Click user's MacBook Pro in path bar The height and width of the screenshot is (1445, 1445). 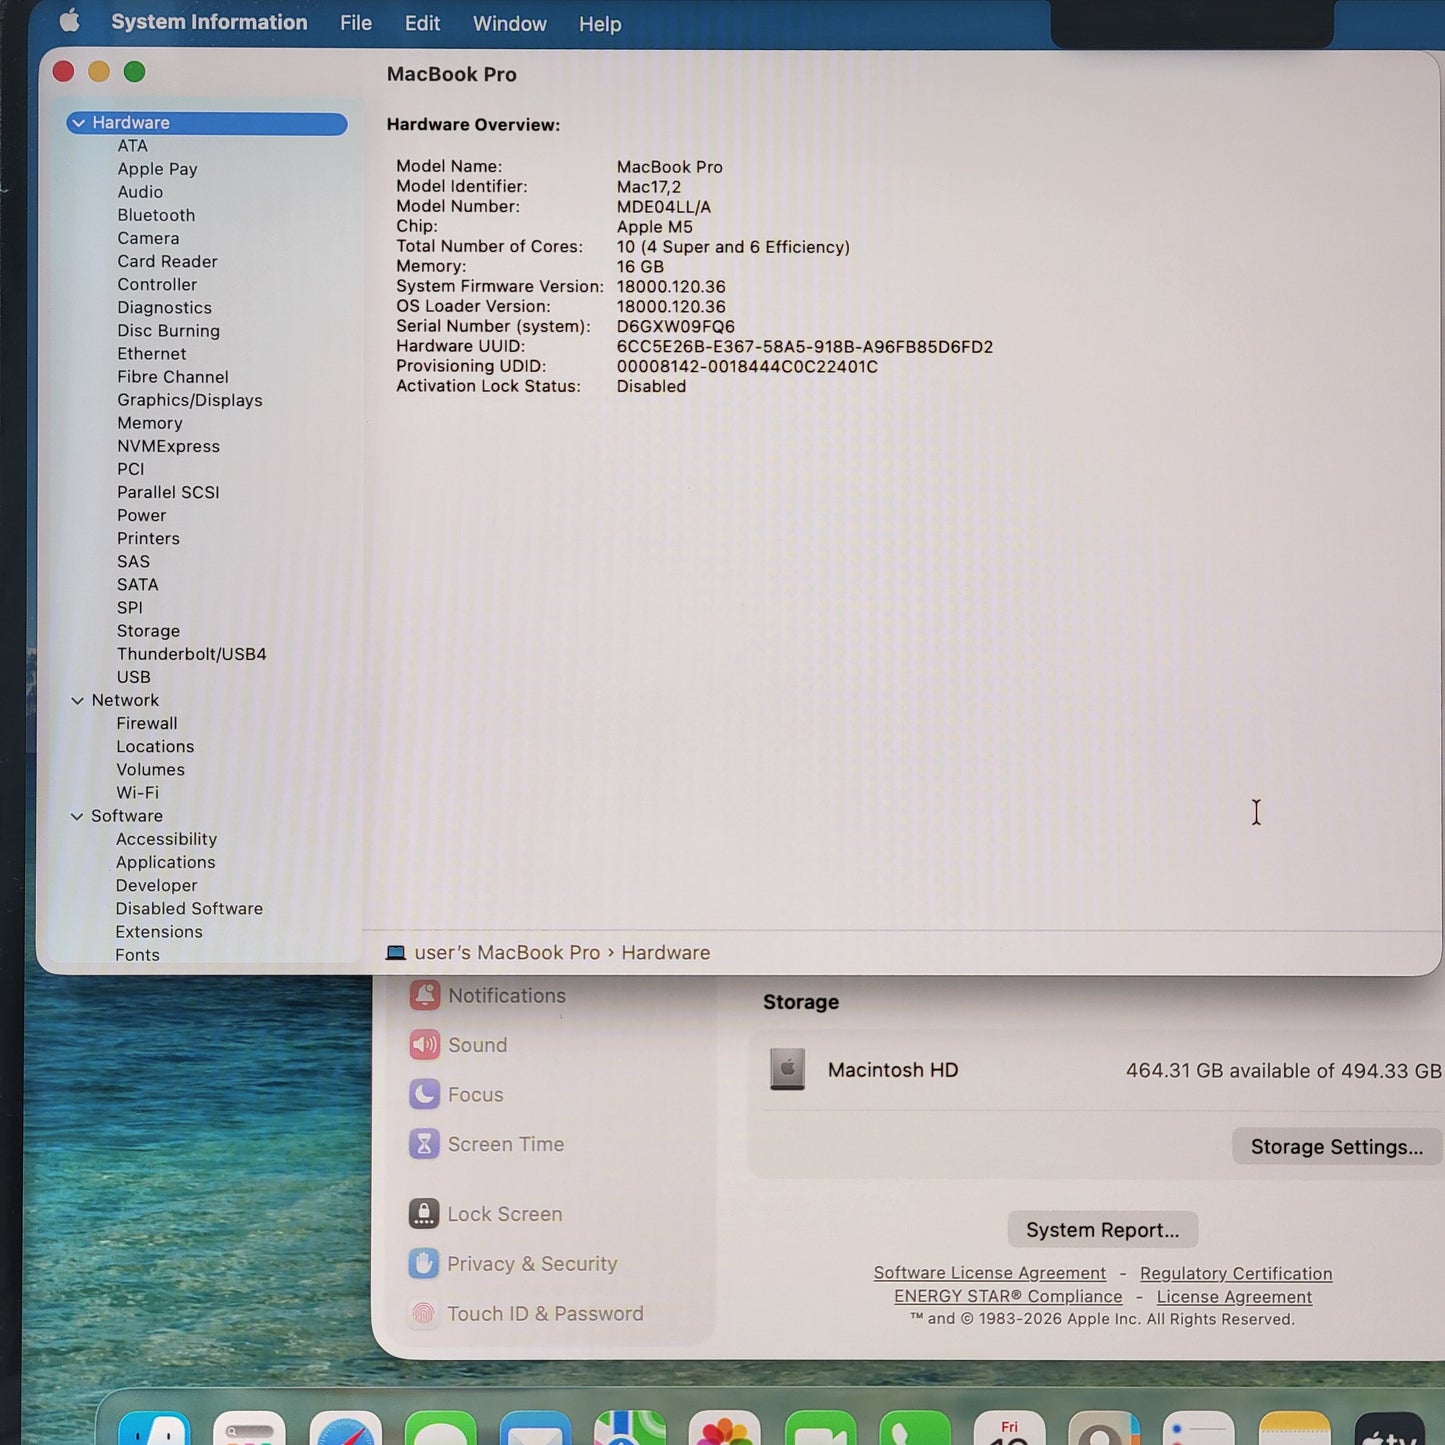[507, 953]
